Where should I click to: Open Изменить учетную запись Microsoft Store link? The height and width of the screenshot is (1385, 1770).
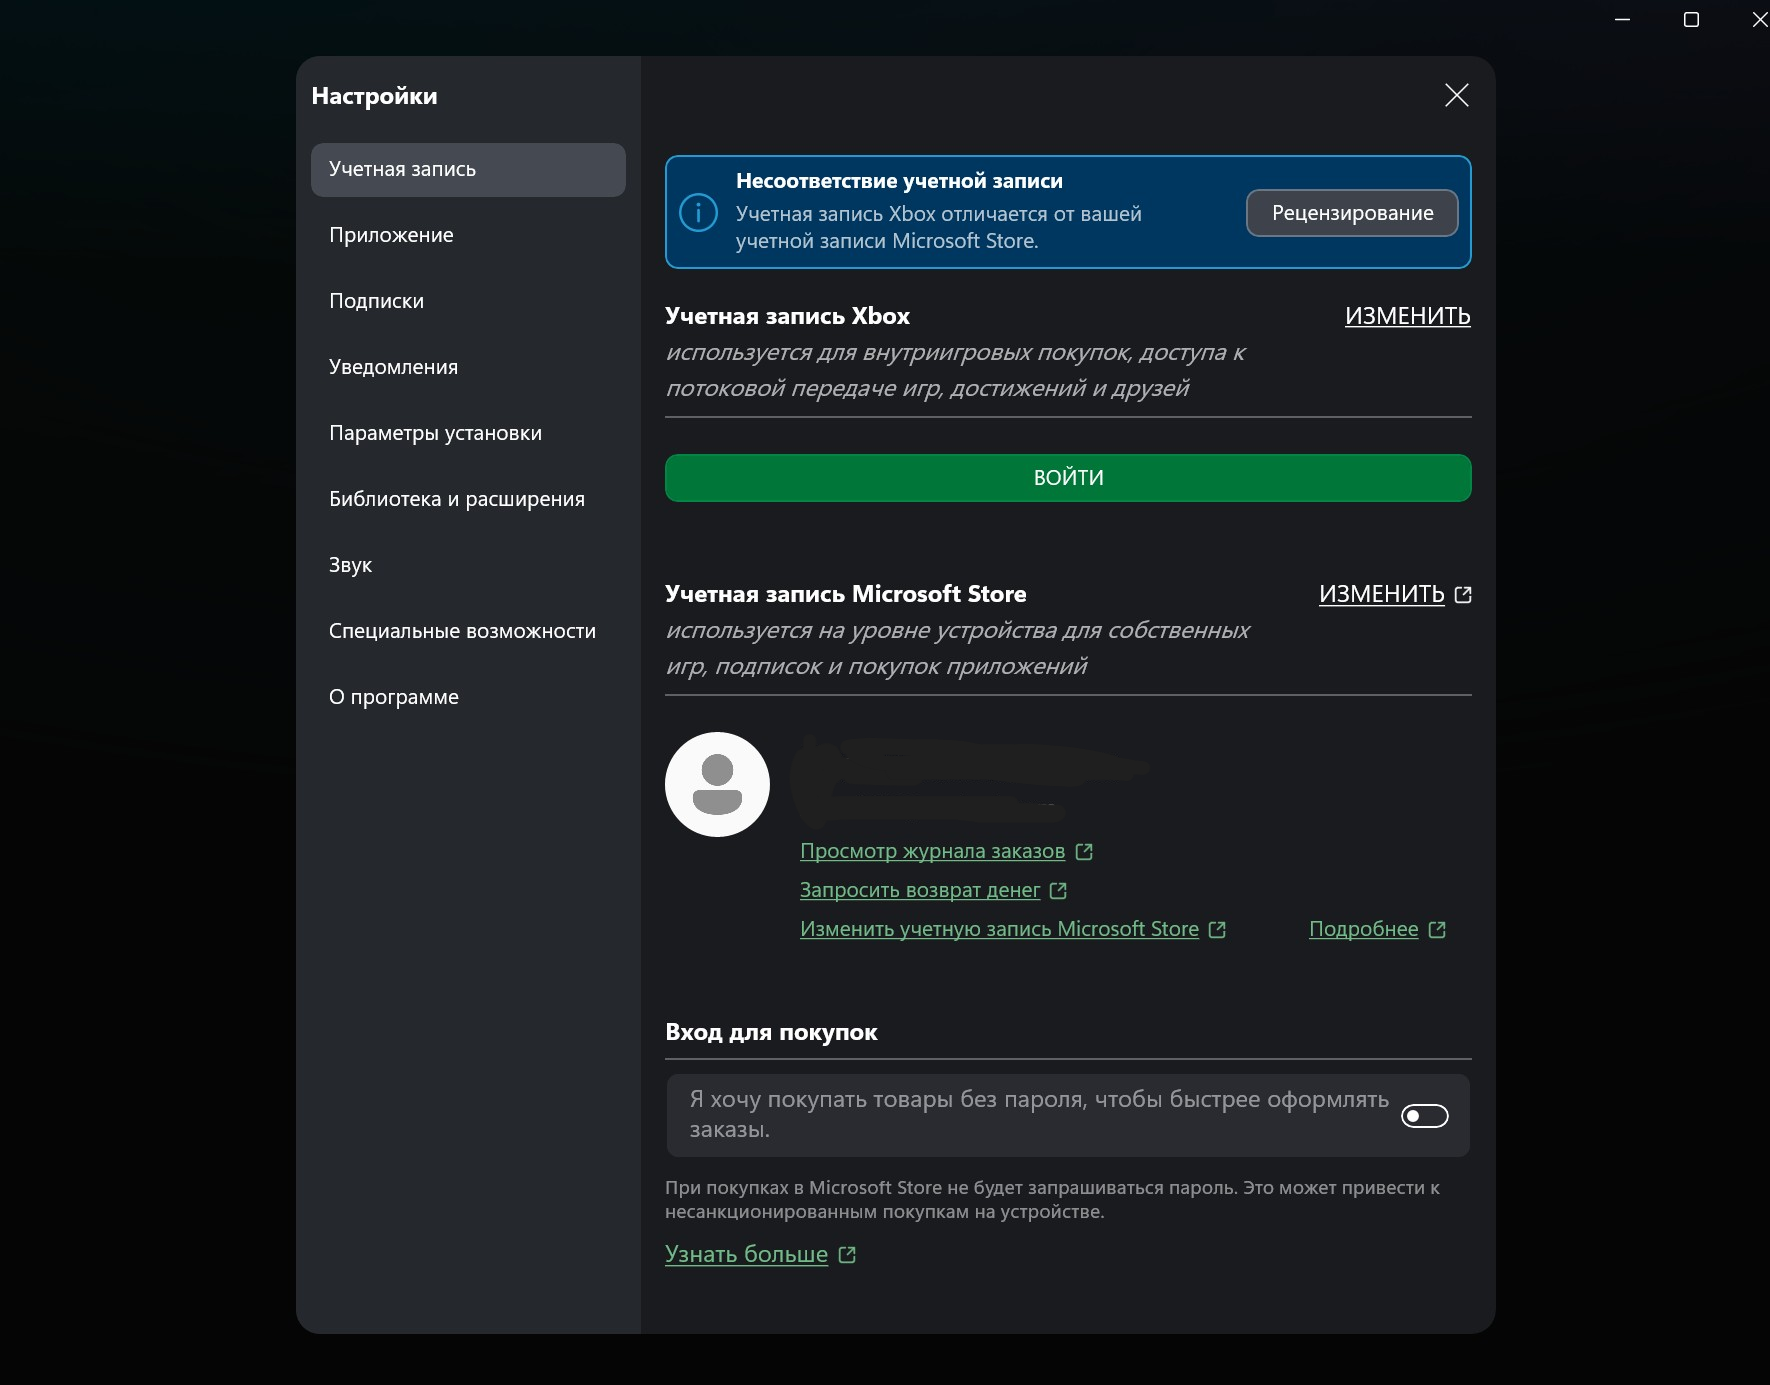(x=998, y=929)
